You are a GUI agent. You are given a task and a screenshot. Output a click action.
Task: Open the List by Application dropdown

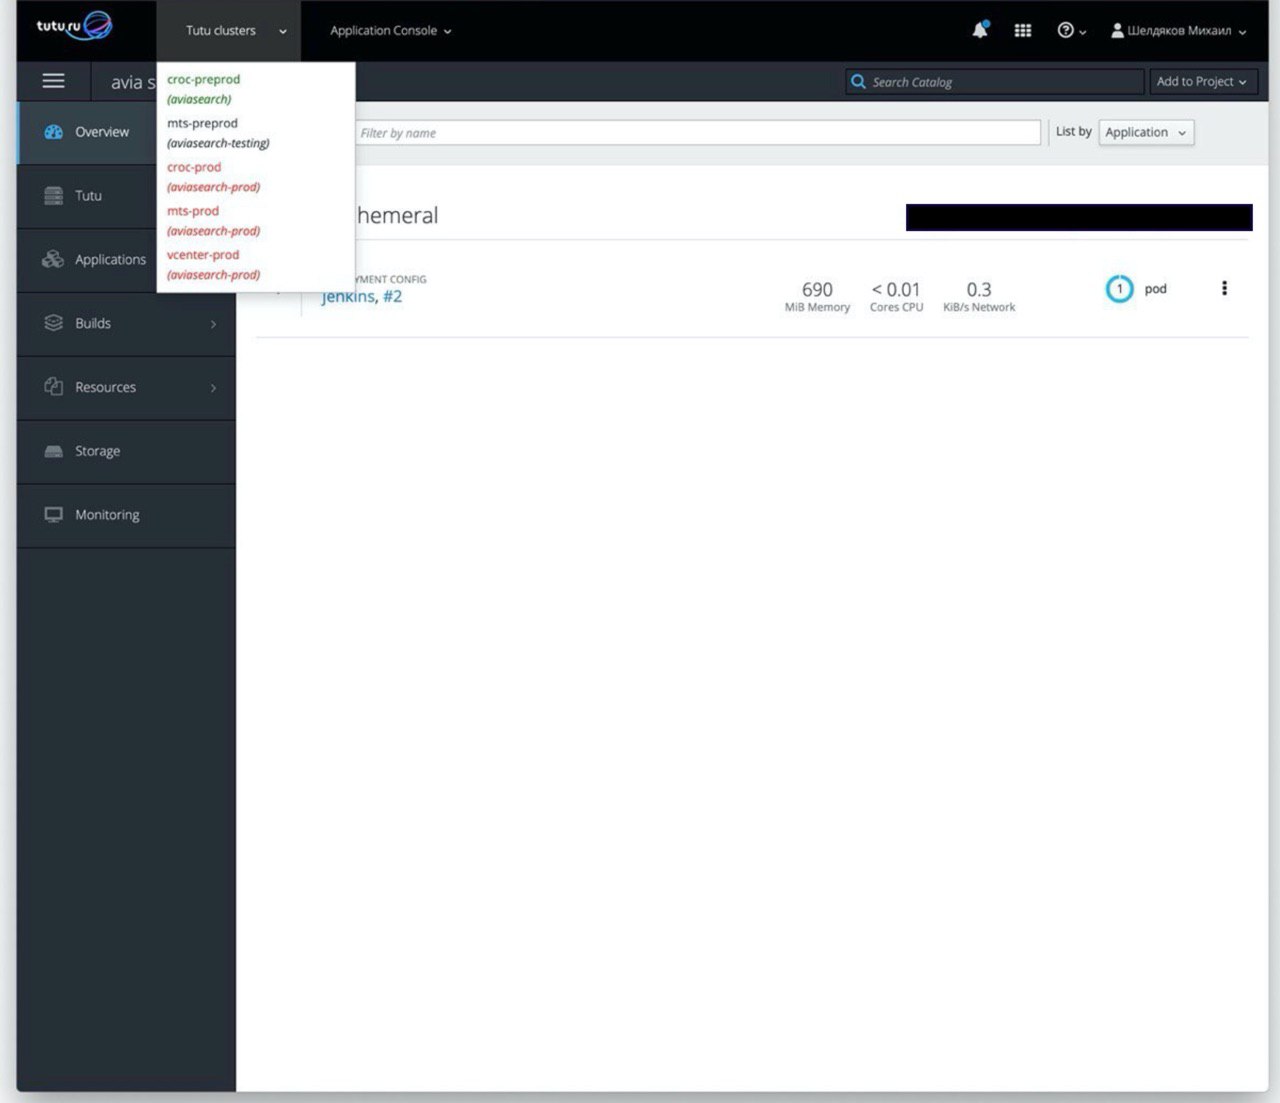[x=1146, y=132]
